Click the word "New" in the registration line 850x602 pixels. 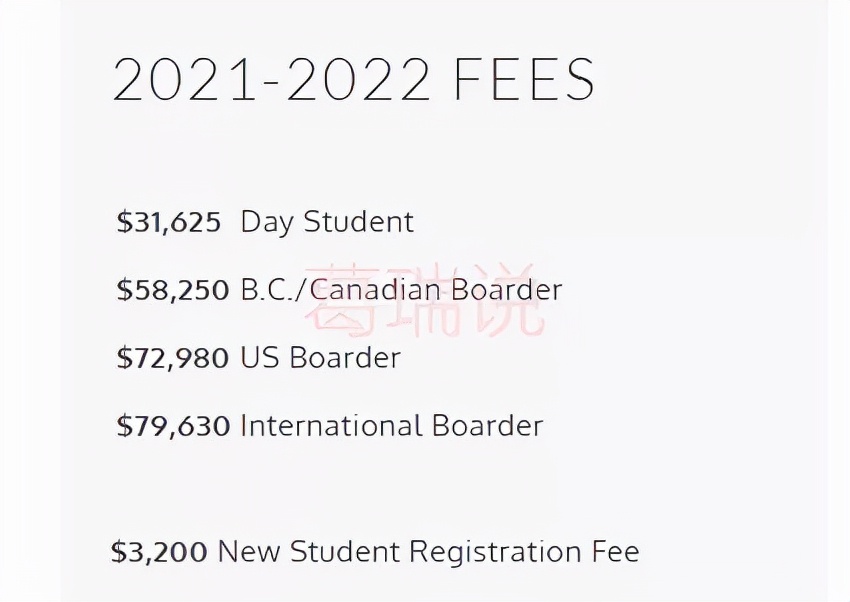(x=245, y=552)
